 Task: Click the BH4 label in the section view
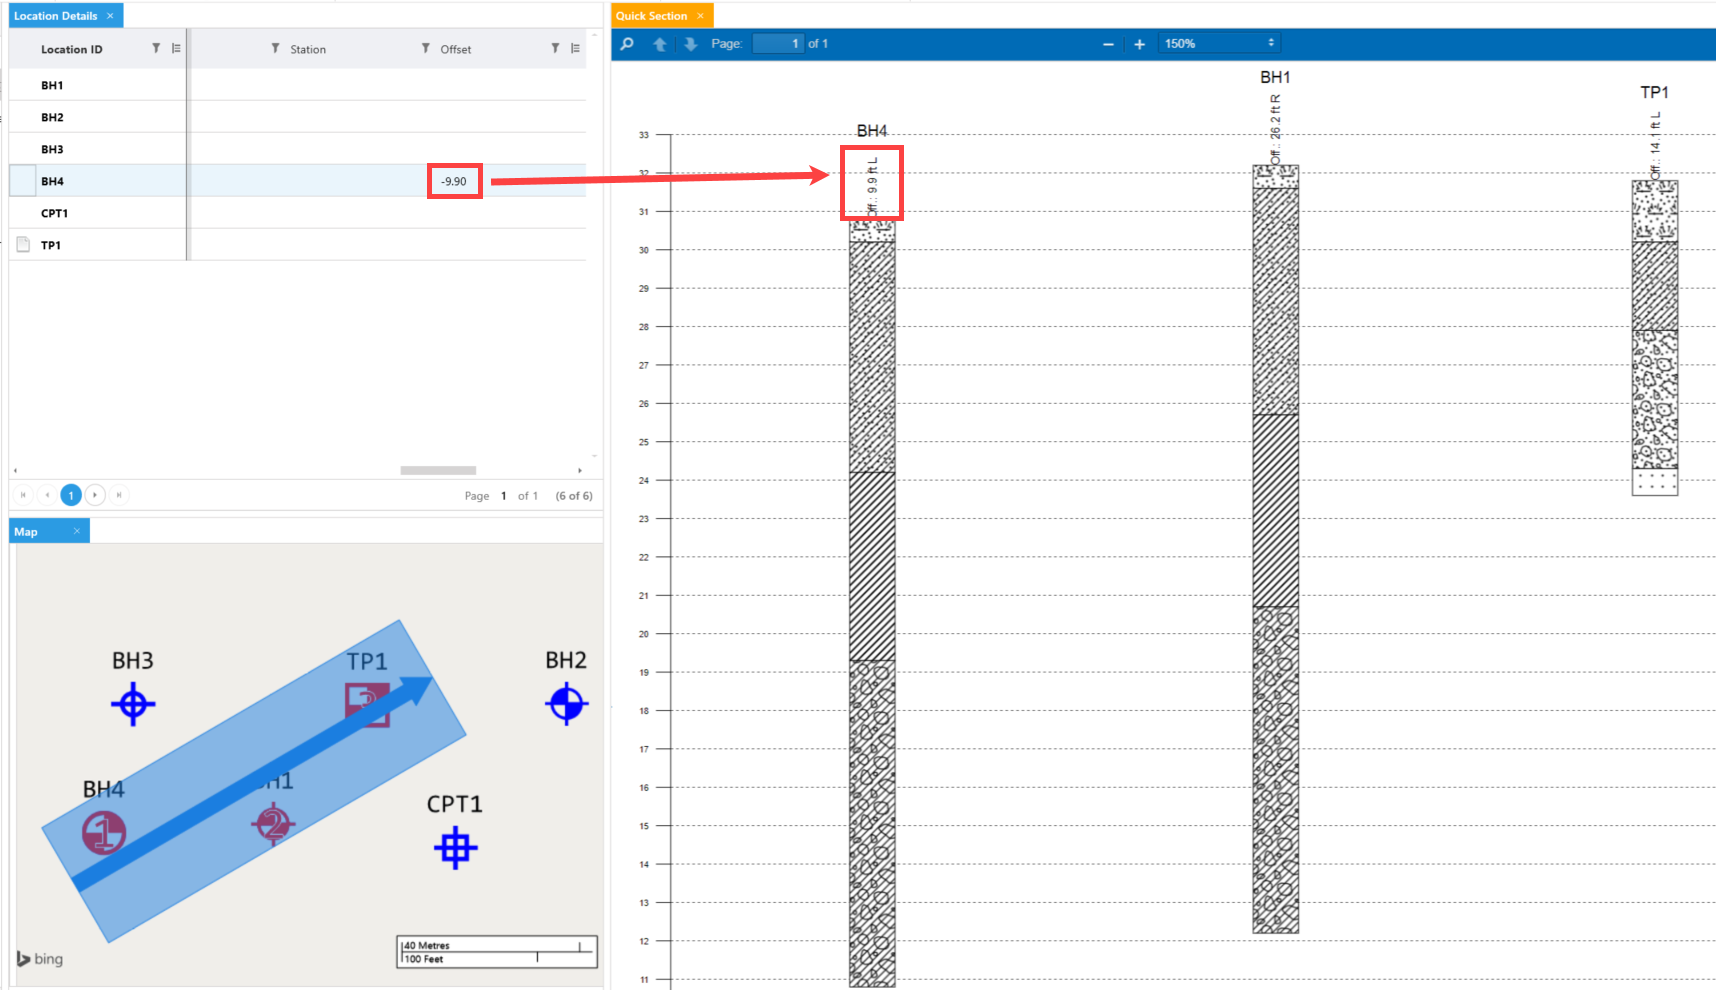click(872, 131)
